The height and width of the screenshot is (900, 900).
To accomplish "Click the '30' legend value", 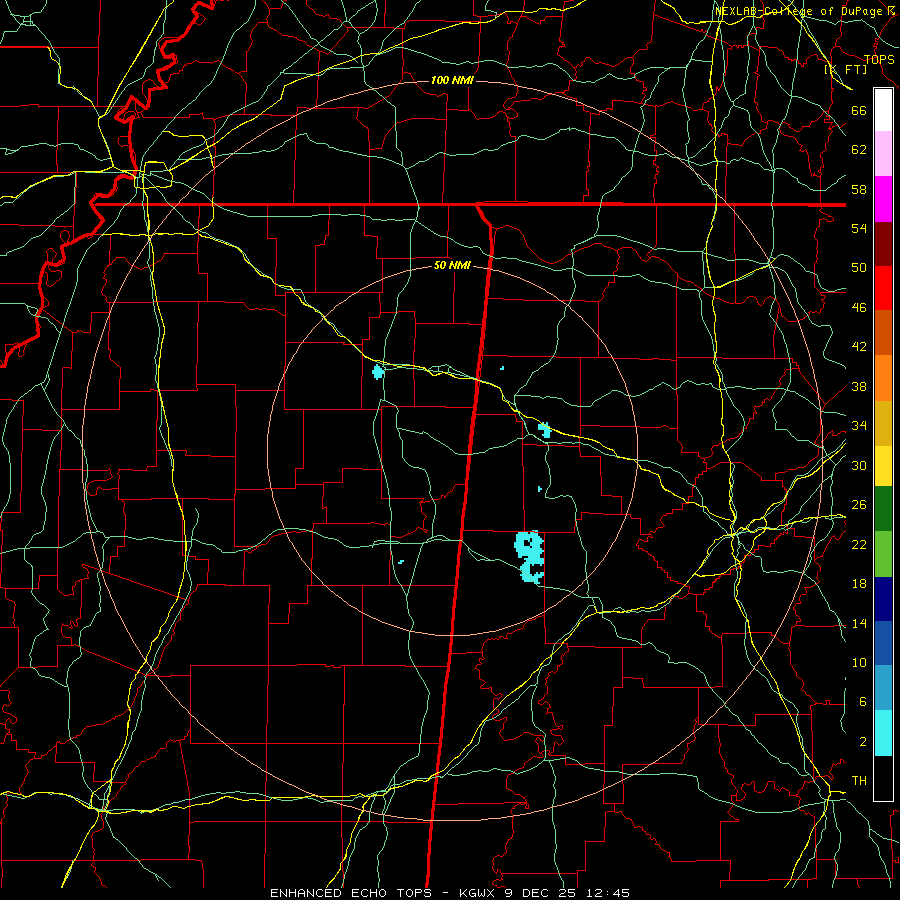I will pos(859,465).
